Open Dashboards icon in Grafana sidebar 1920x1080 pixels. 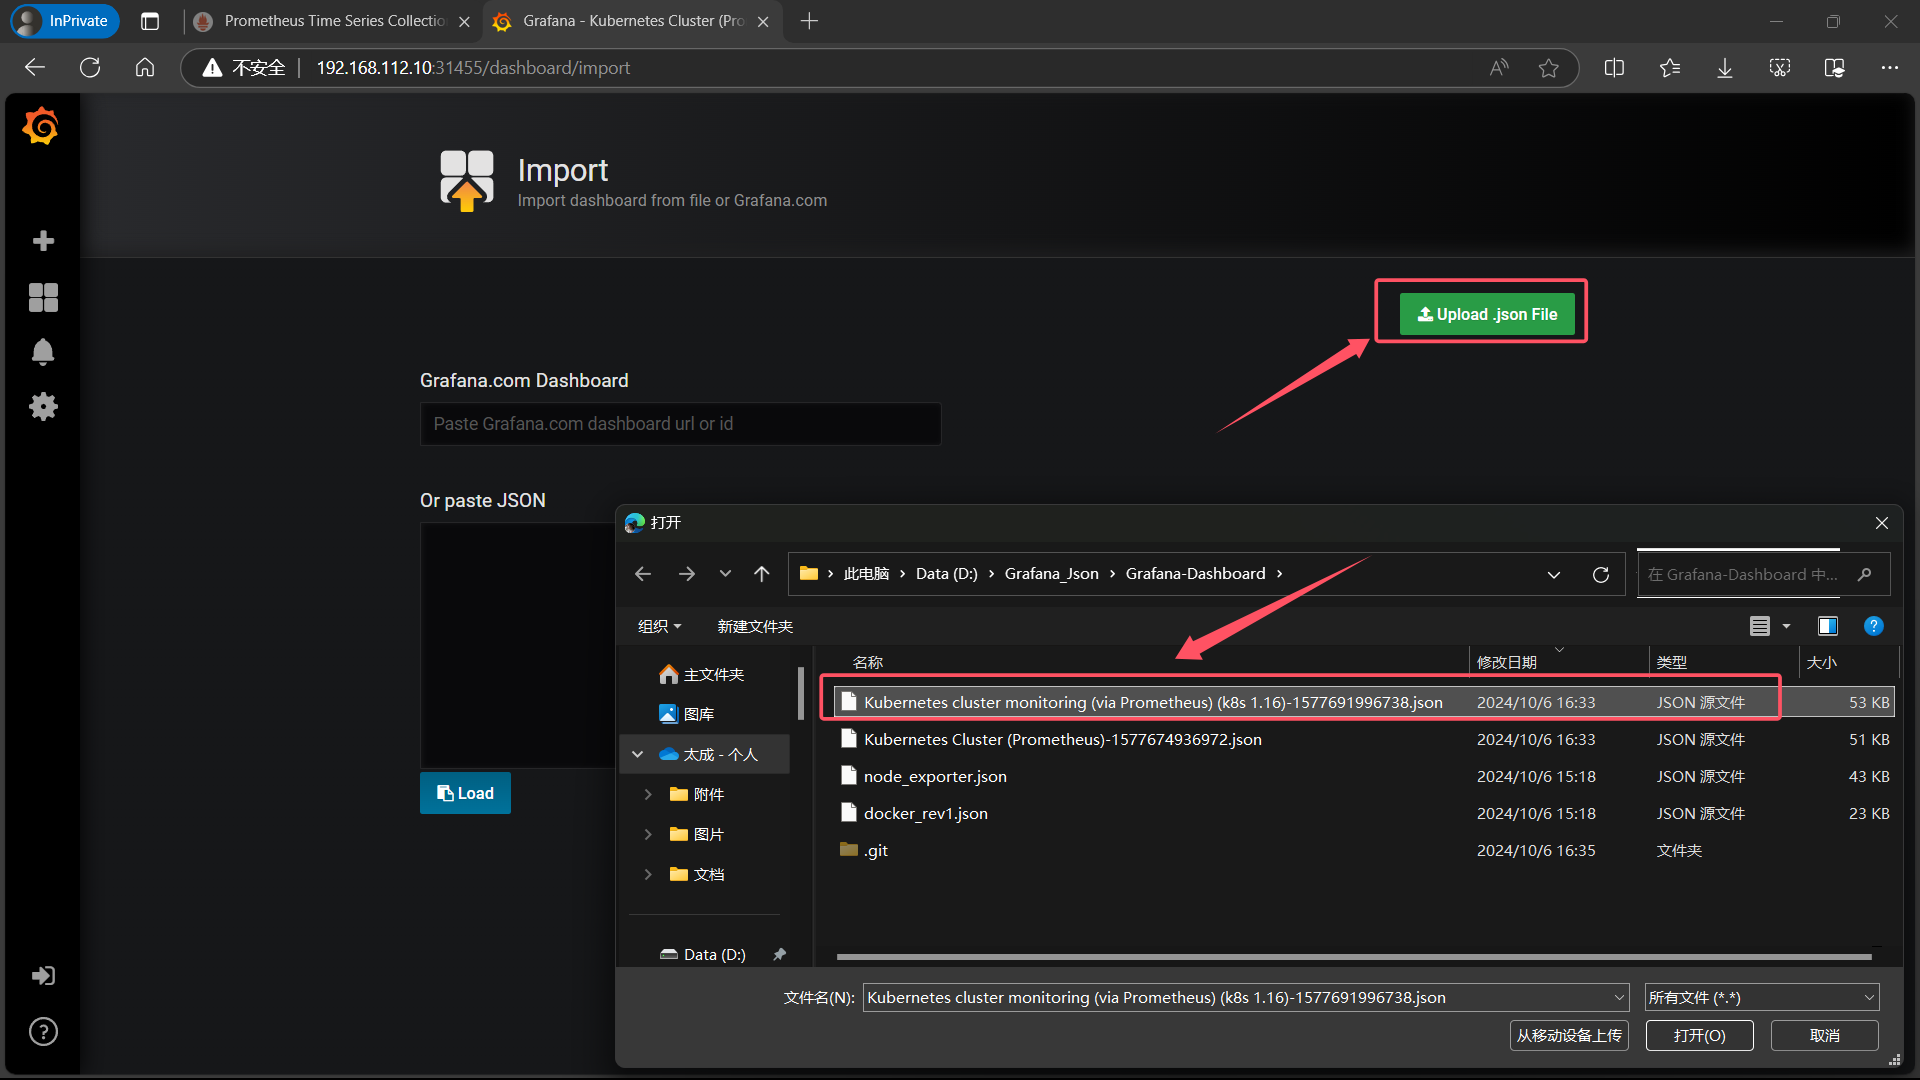tap(43, 297)
